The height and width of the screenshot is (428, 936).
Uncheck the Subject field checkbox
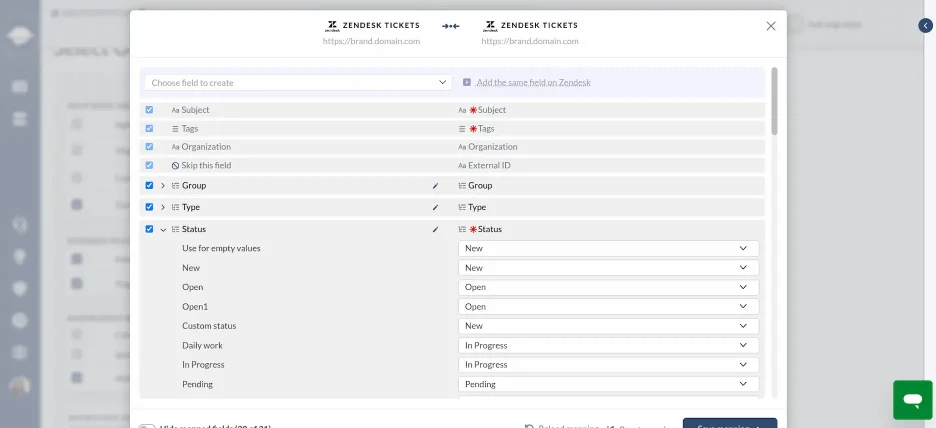click(149, 110)
